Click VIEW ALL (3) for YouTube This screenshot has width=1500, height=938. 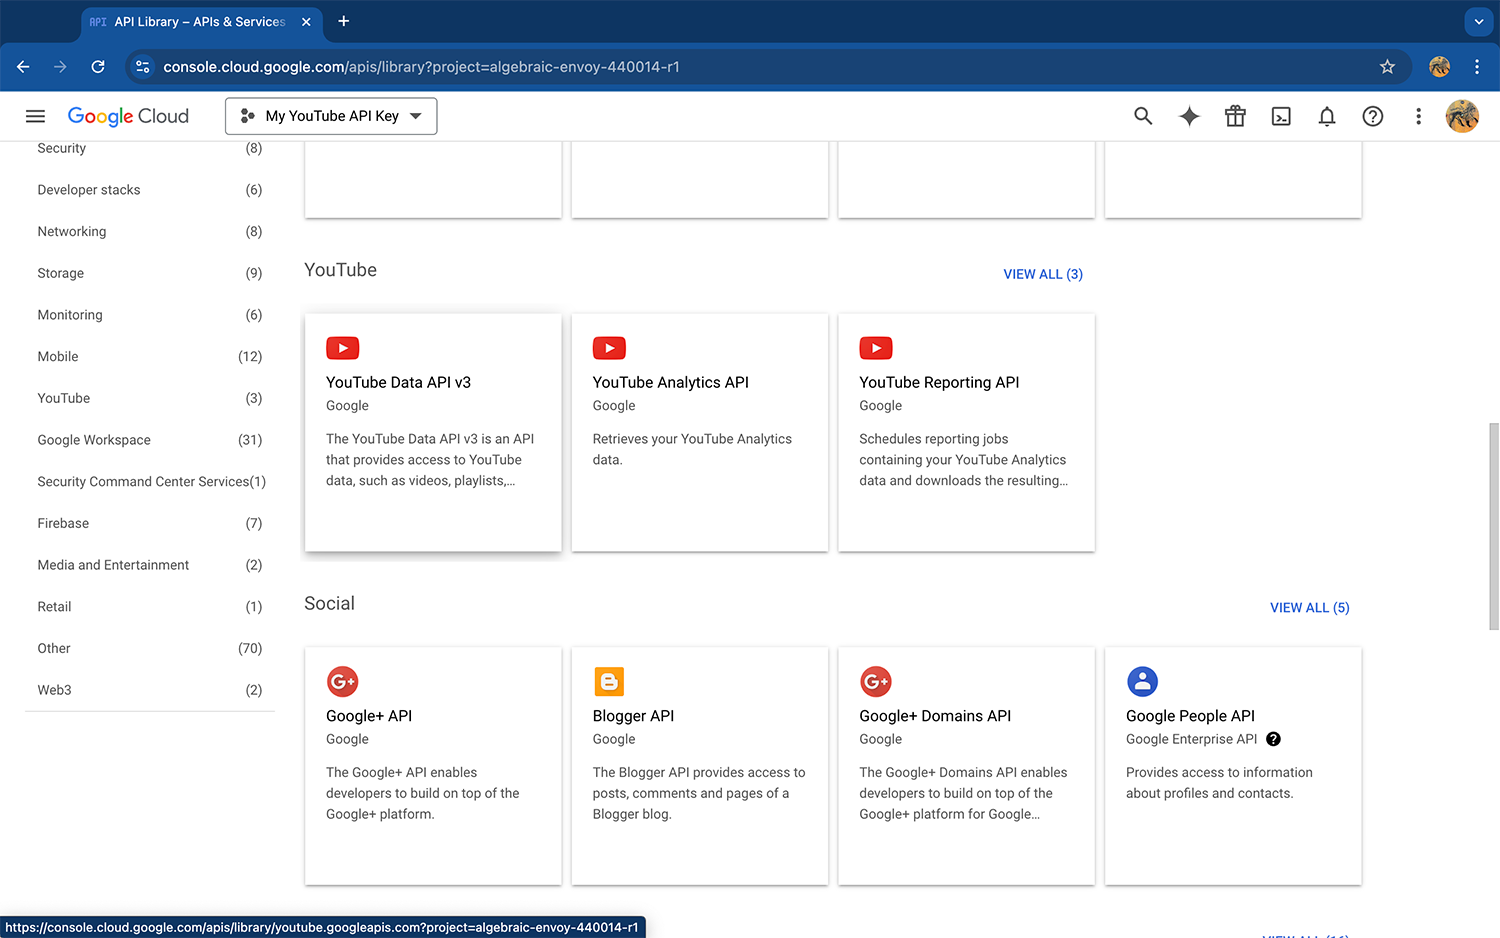pyautogui.click(x=1043, y=274)
